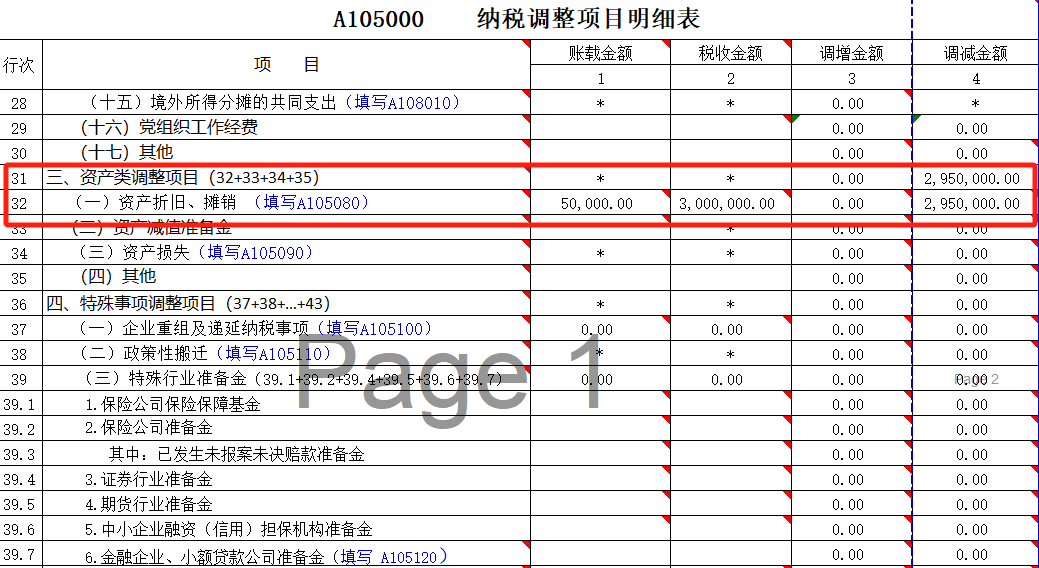Select the 行次 header cell
Screen dimensions: 1039x568
point(20,65)
